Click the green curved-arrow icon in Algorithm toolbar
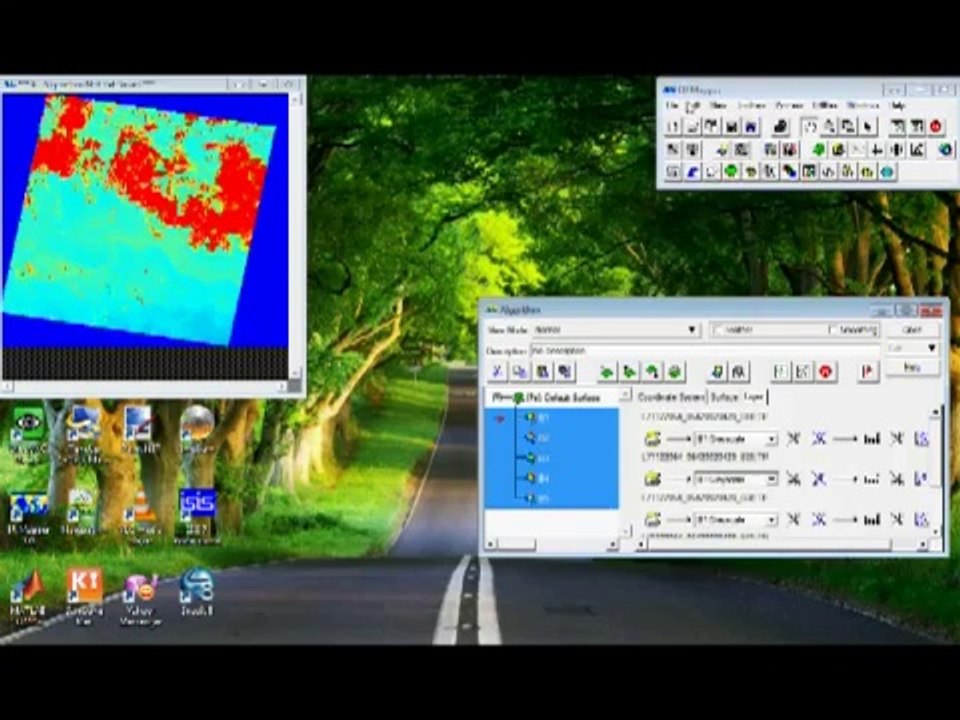This screenshot has width=960, height=720. [x=652, y=371]
